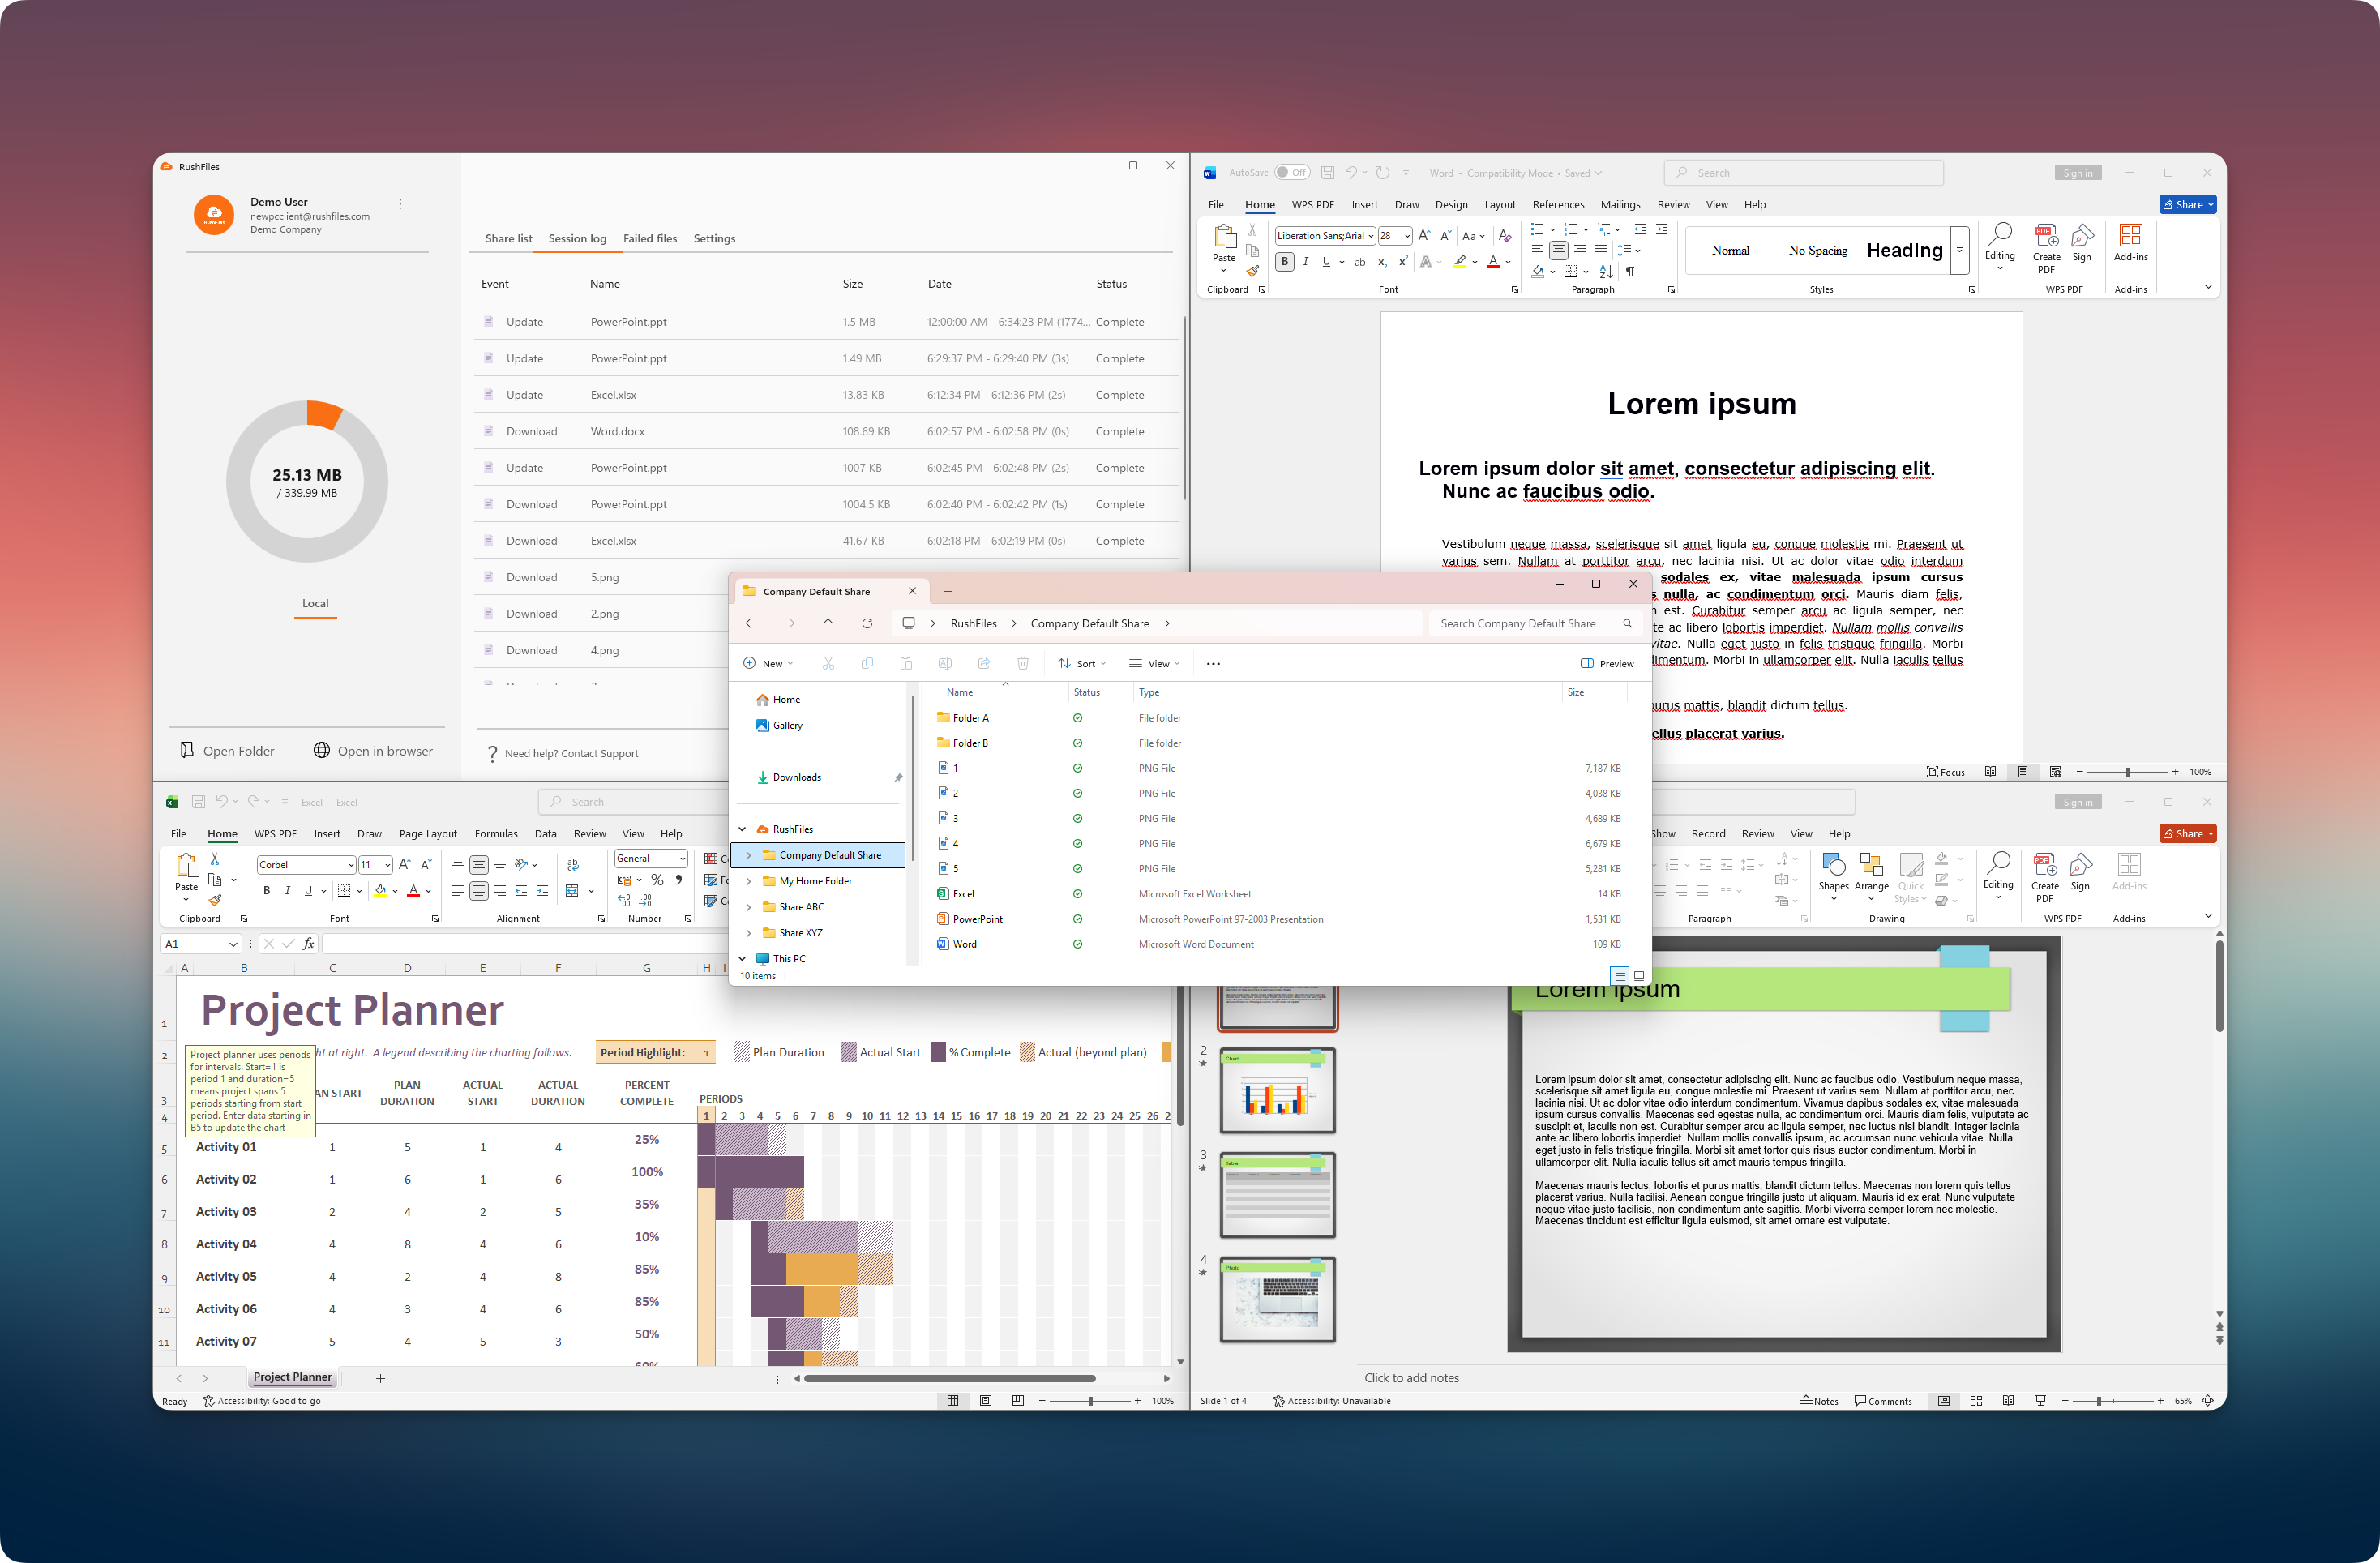
Task: Open the RushFiles user options menu
Action: click(400, 204)
